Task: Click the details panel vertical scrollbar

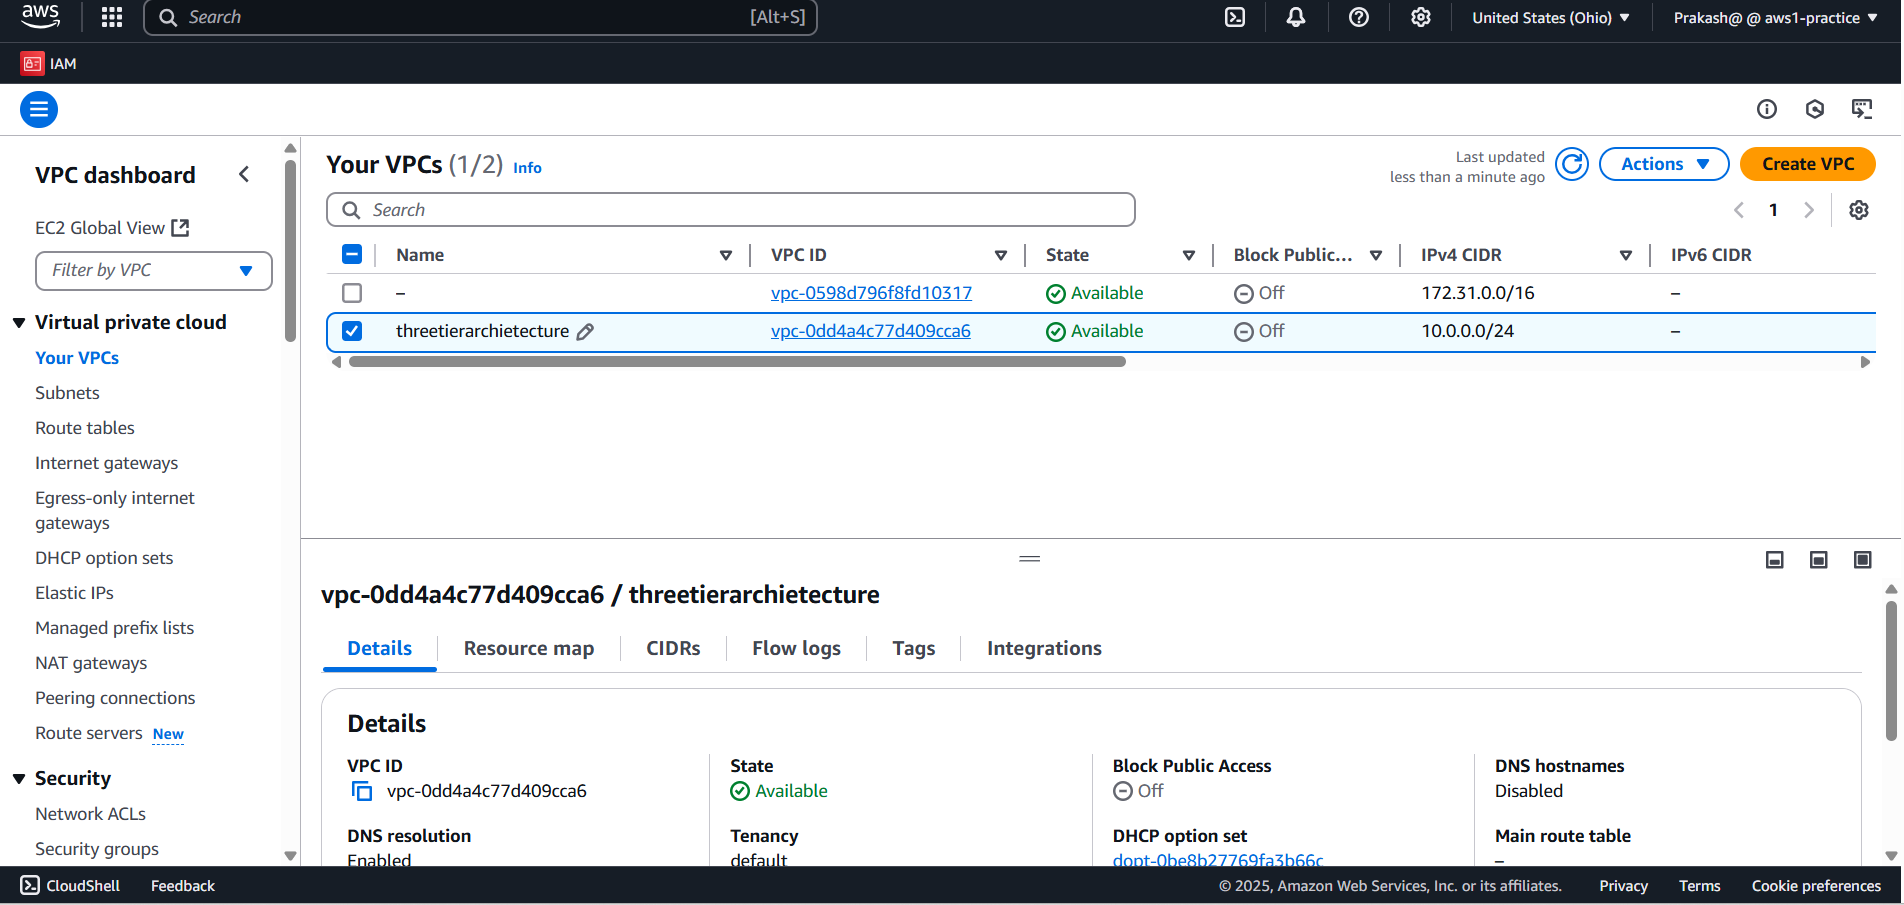Action: (1891, 670)
